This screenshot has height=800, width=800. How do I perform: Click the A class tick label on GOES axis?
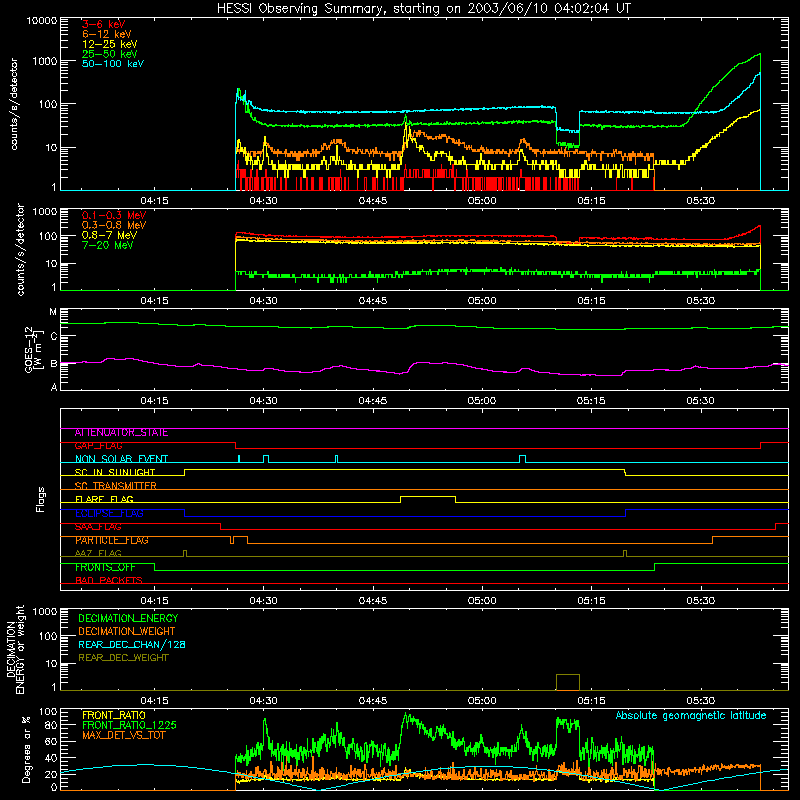(54, 387)
